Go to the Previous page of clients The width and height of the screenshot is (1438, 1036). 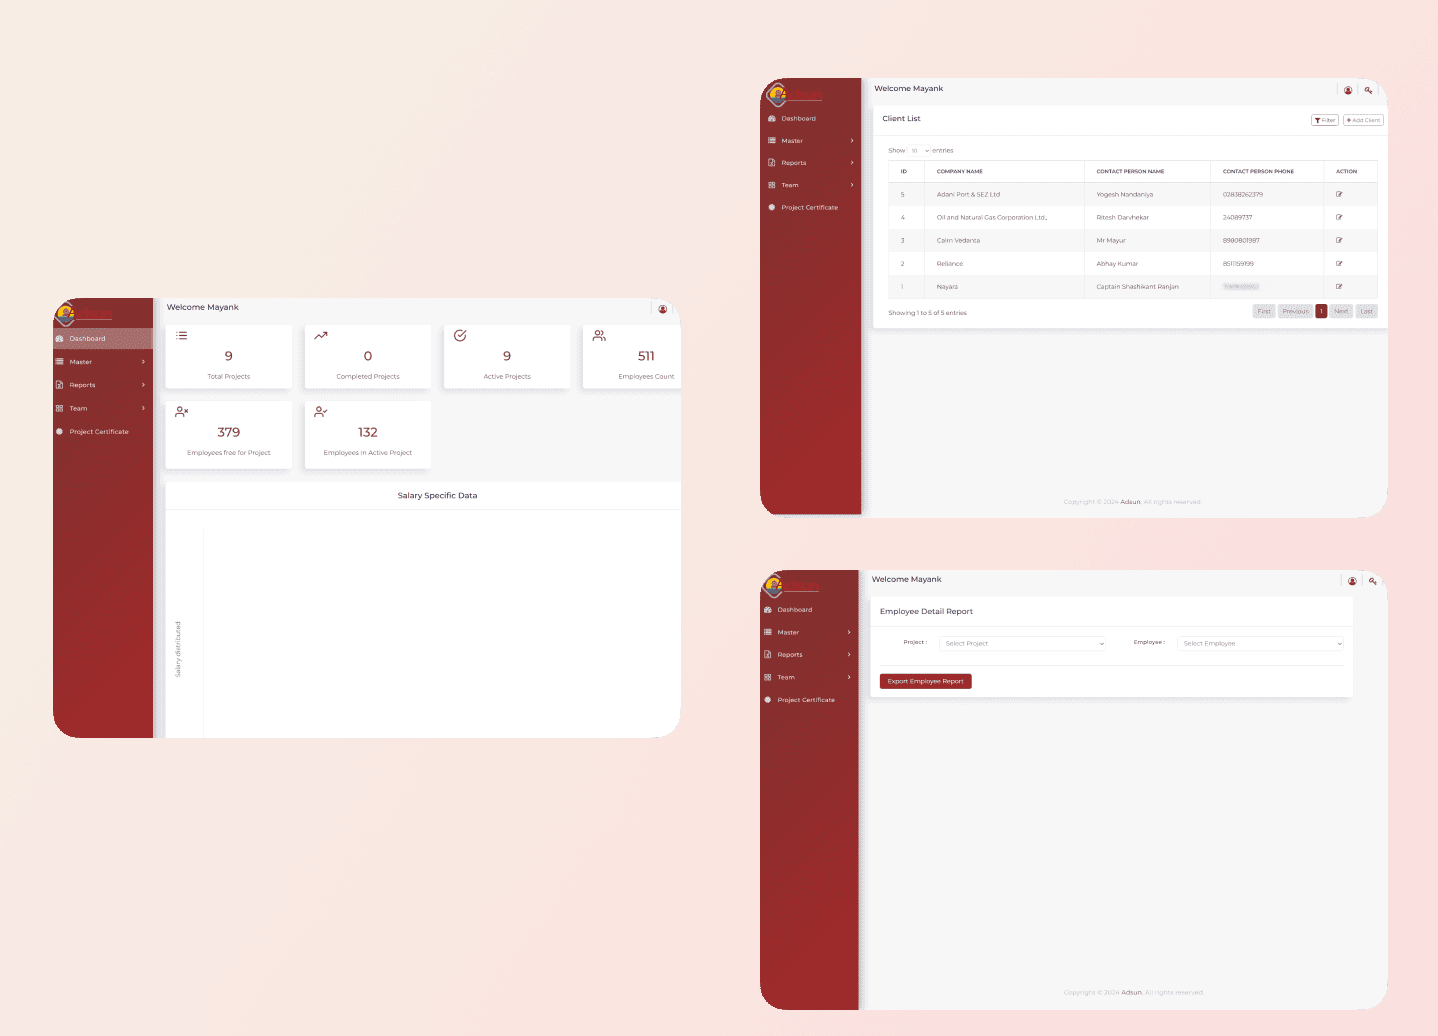(1296, 311)
